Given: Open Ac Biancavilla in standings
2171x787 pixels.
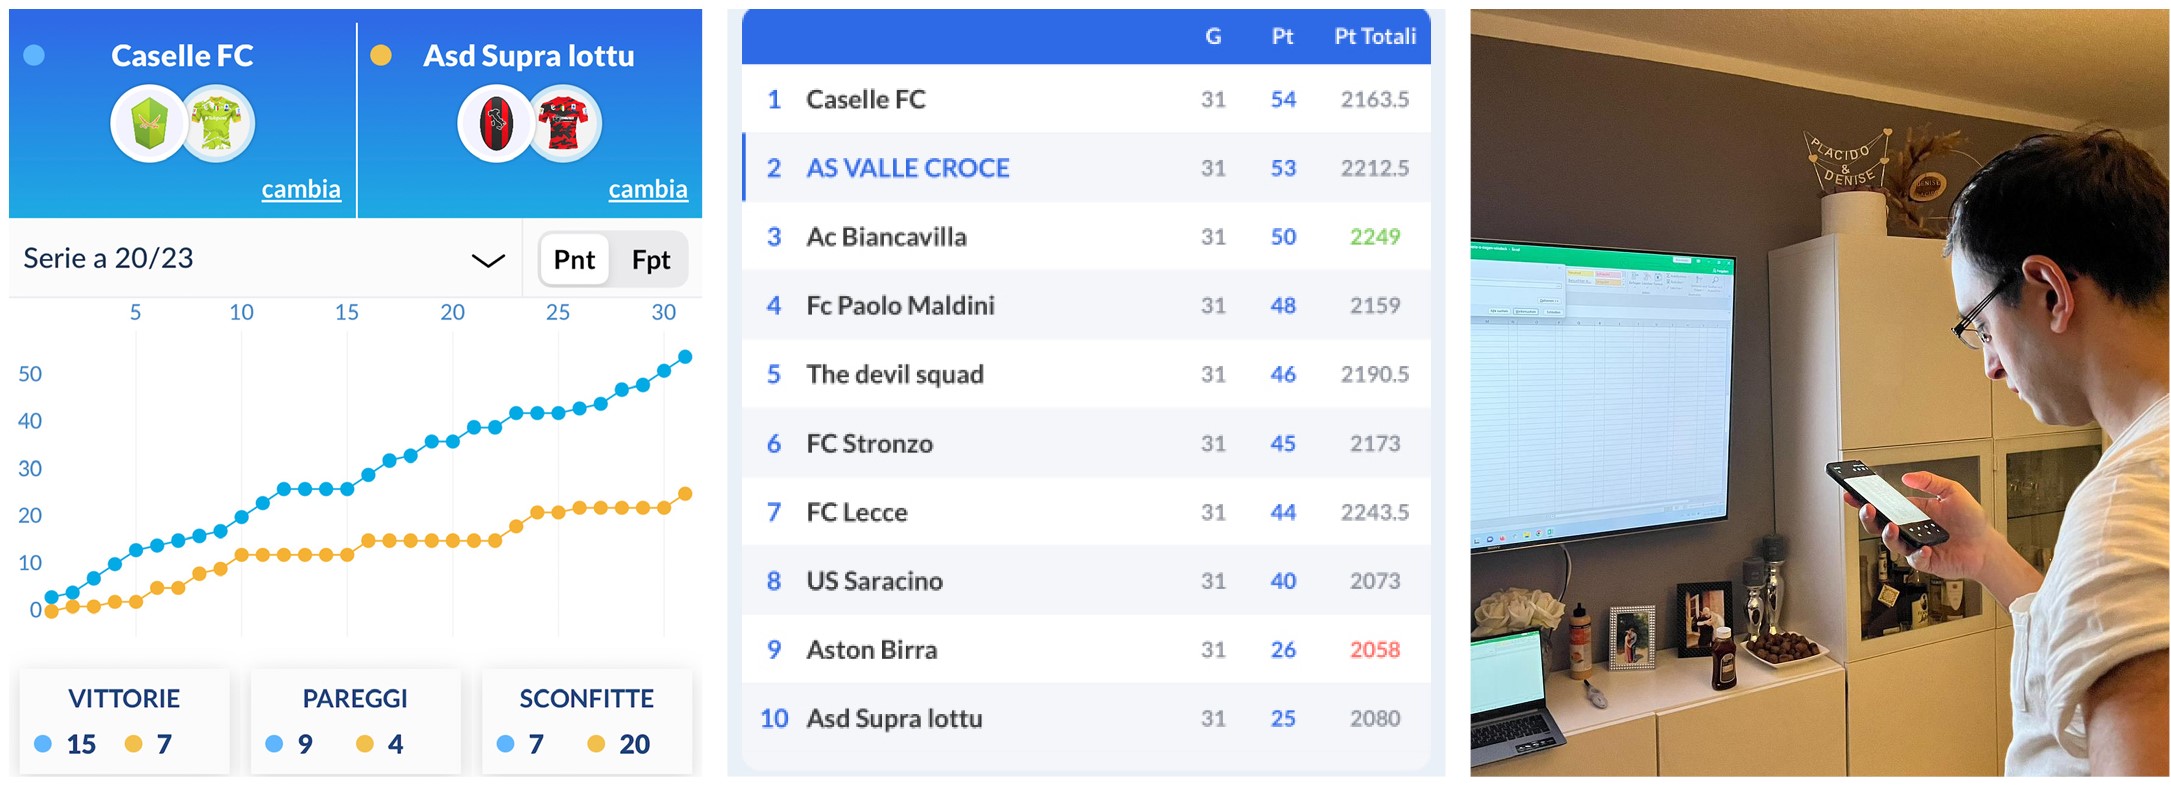Looking at the screenshot, I should 887,237.
